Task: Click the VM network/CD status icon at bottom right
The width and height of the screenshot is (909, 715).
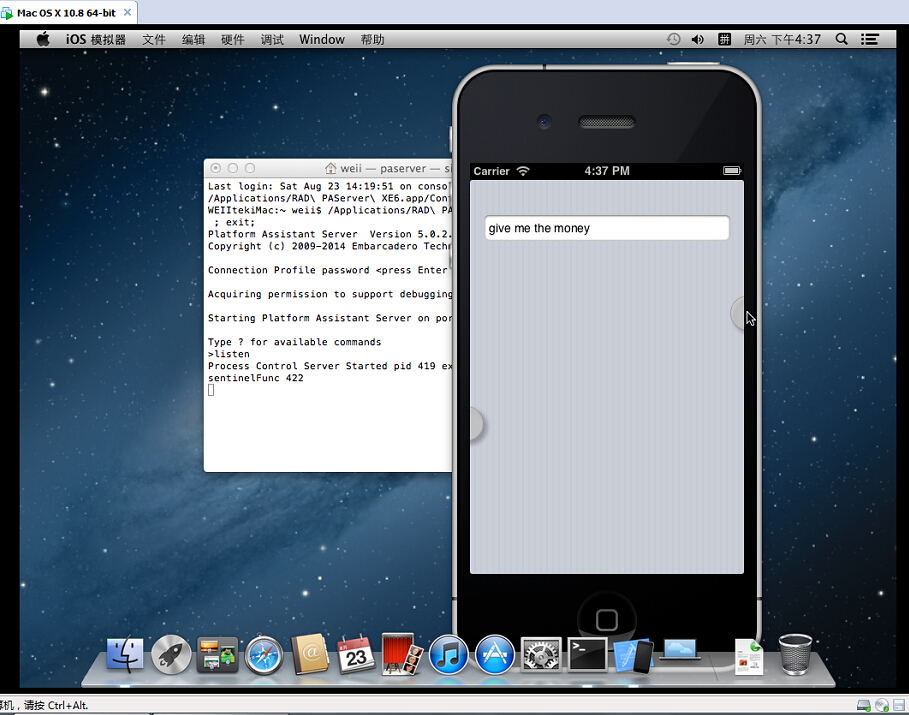Action: click(x=882, y=705)
